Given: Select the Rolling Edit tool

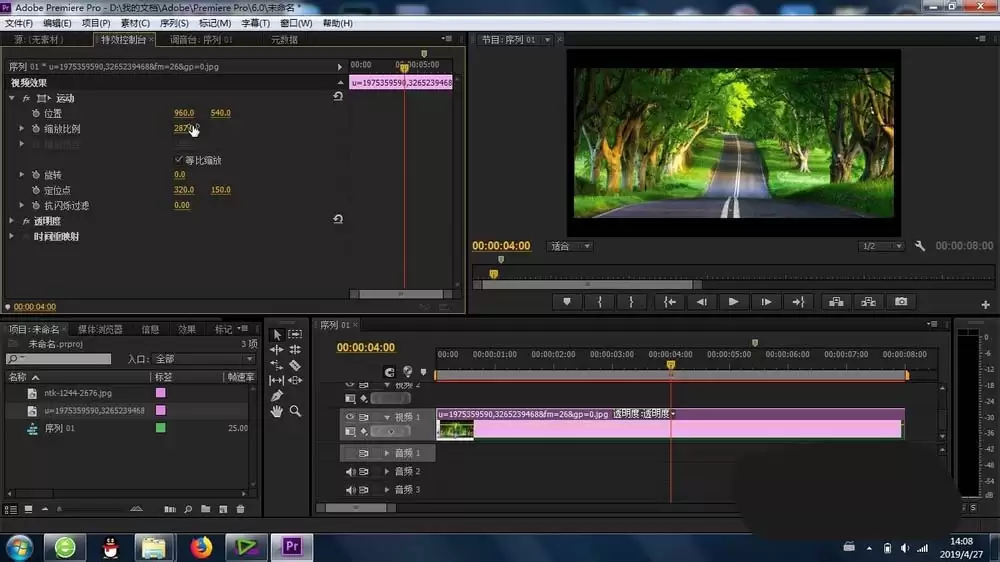Looking at the screenshot, I should (295, 350).
